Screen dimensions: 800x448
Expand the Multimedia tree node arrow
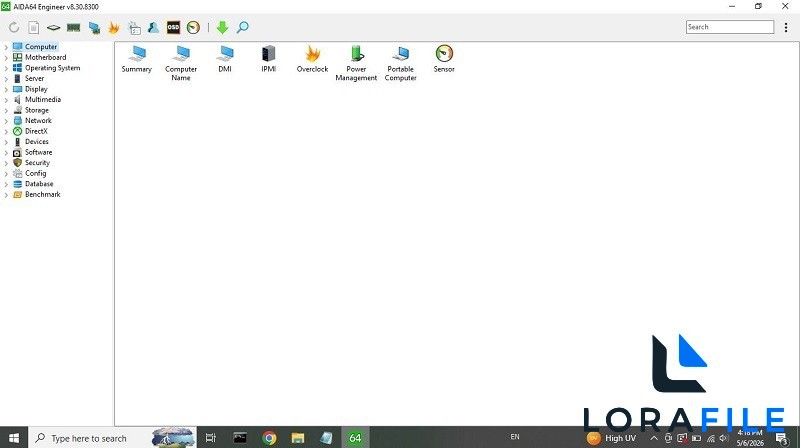pos(6,99)
